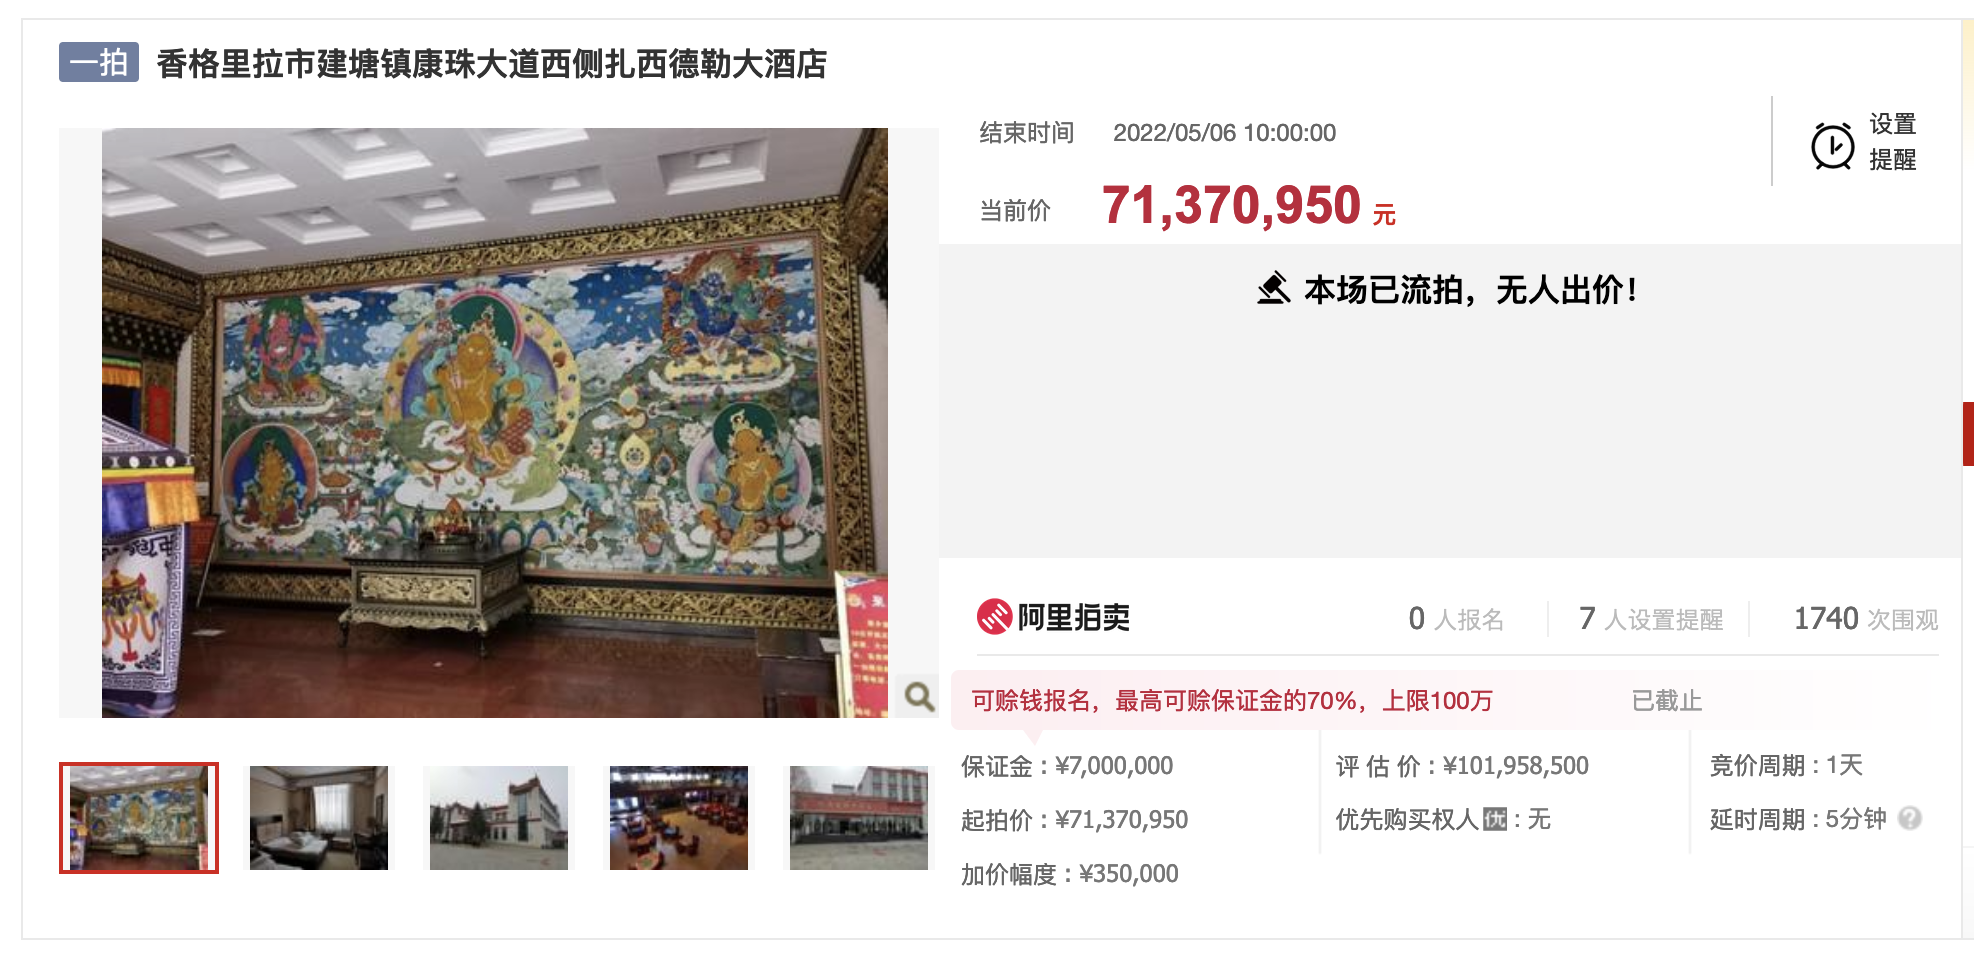
Task: Click the gavel icon beside 本场已流拍
Action: point(1274,289)
